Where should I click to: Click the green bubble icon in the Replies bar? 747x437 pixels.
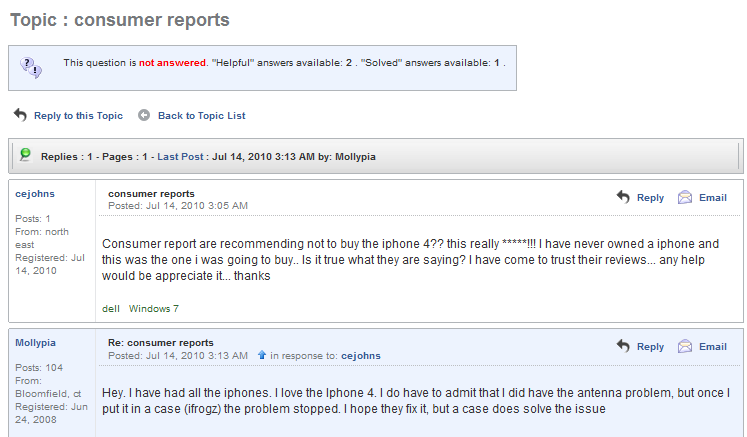point(25,155)
